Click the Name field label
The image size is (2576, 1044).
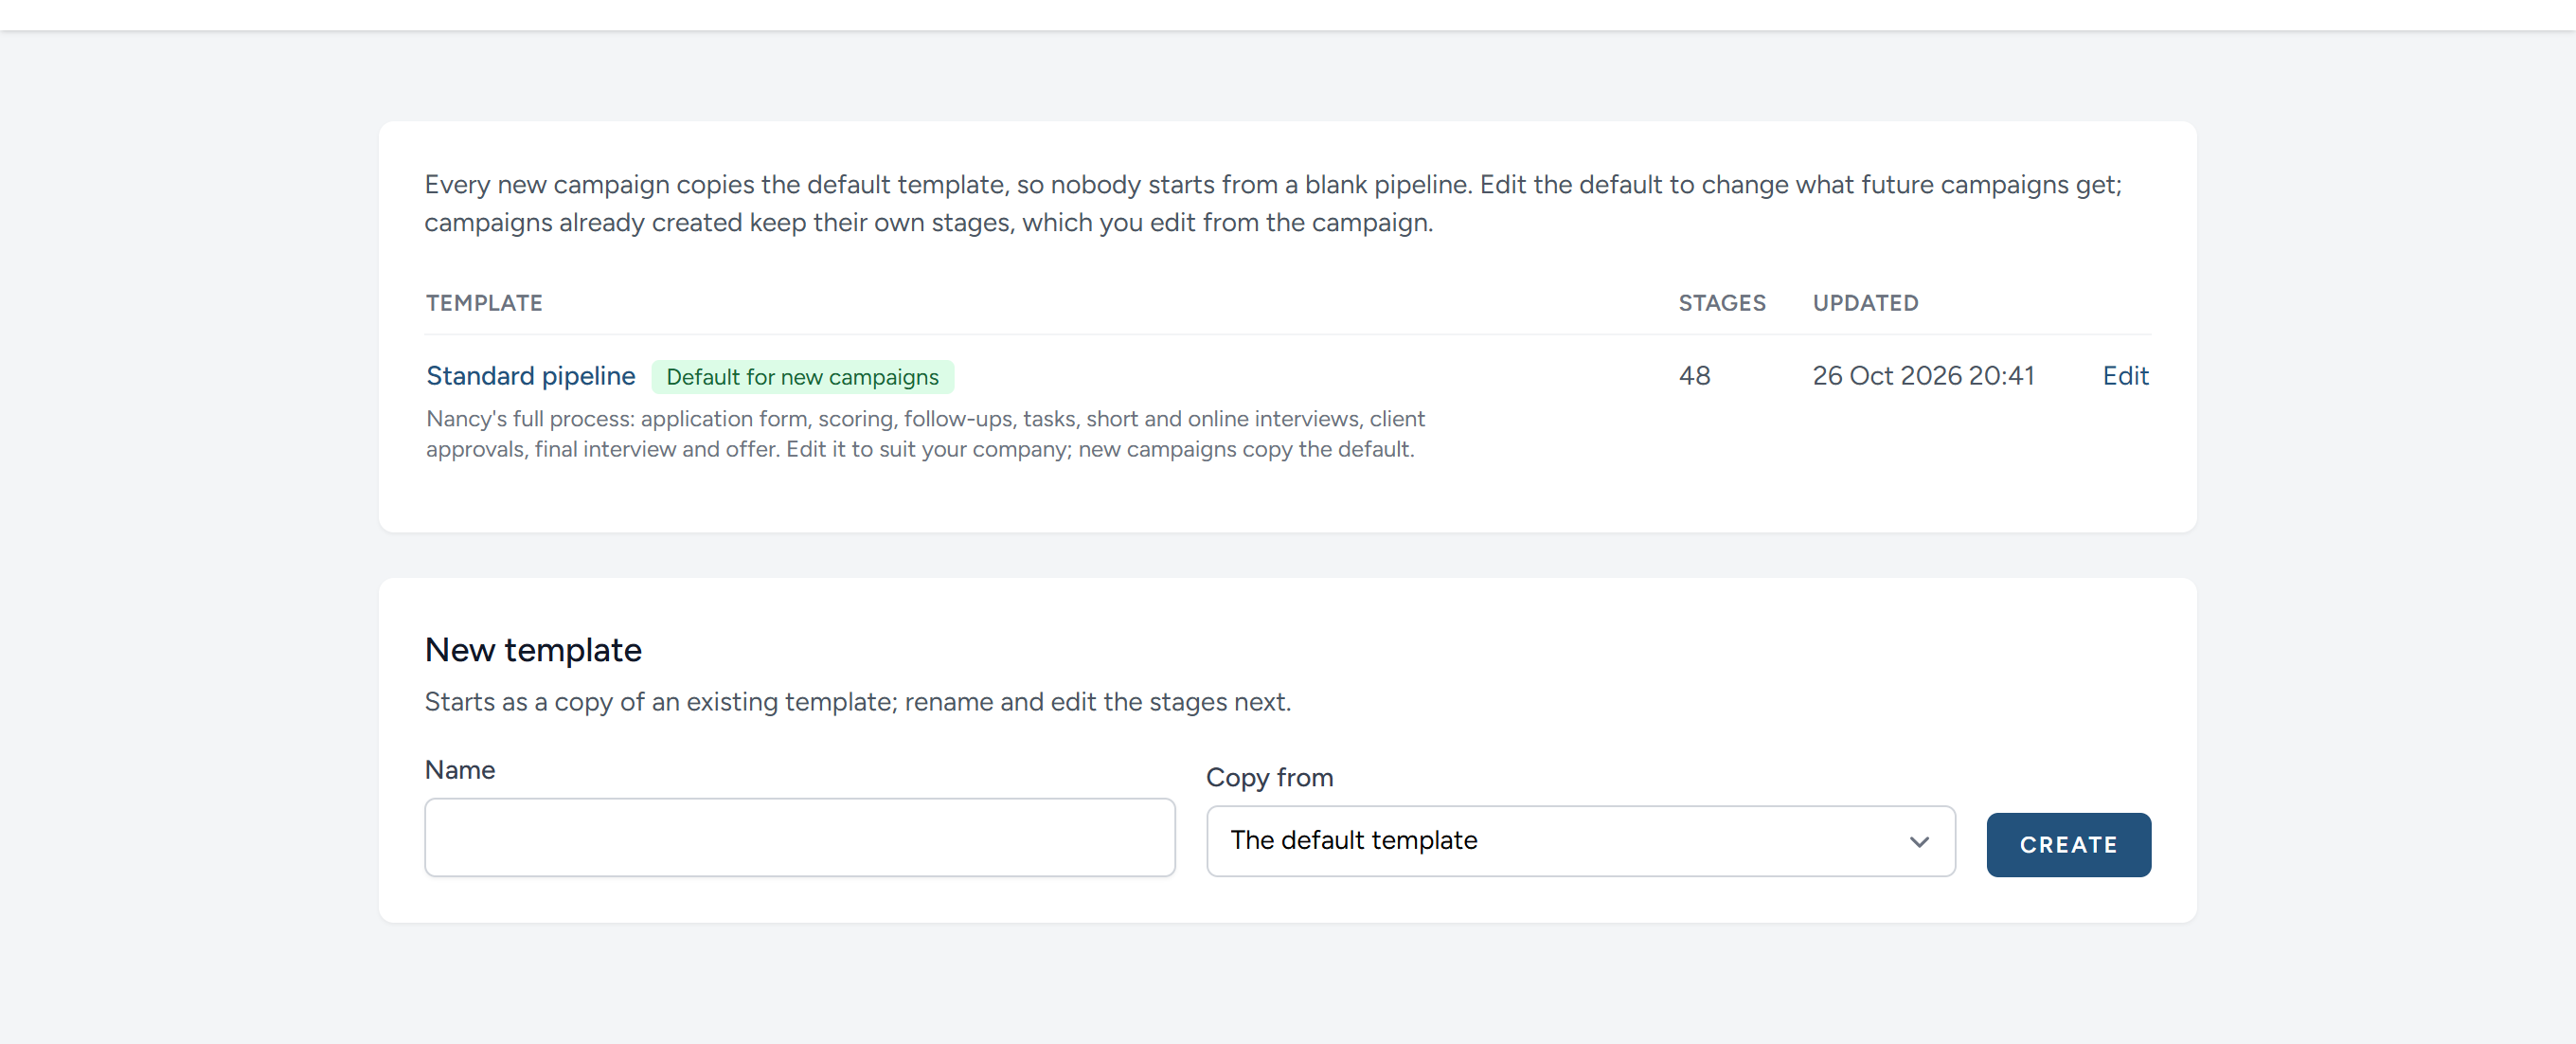[460, 770]
